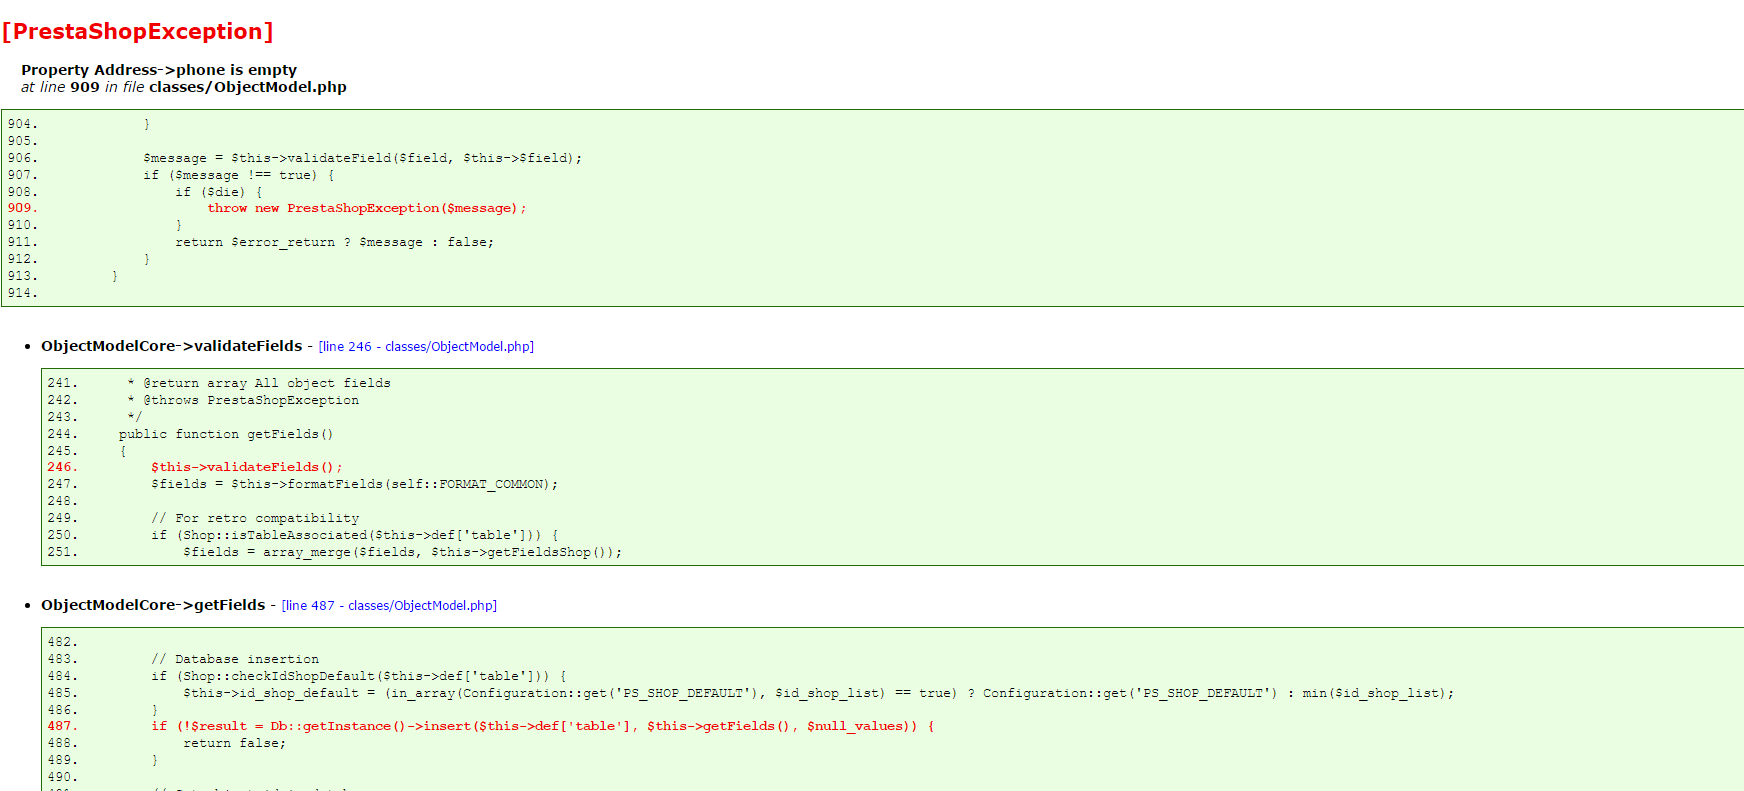The height and width of the screenshot is (791, 1744).
Task: Click the "at line 909 in file classes/ObjectModel.php" text
Action: (x=184, y=87)
